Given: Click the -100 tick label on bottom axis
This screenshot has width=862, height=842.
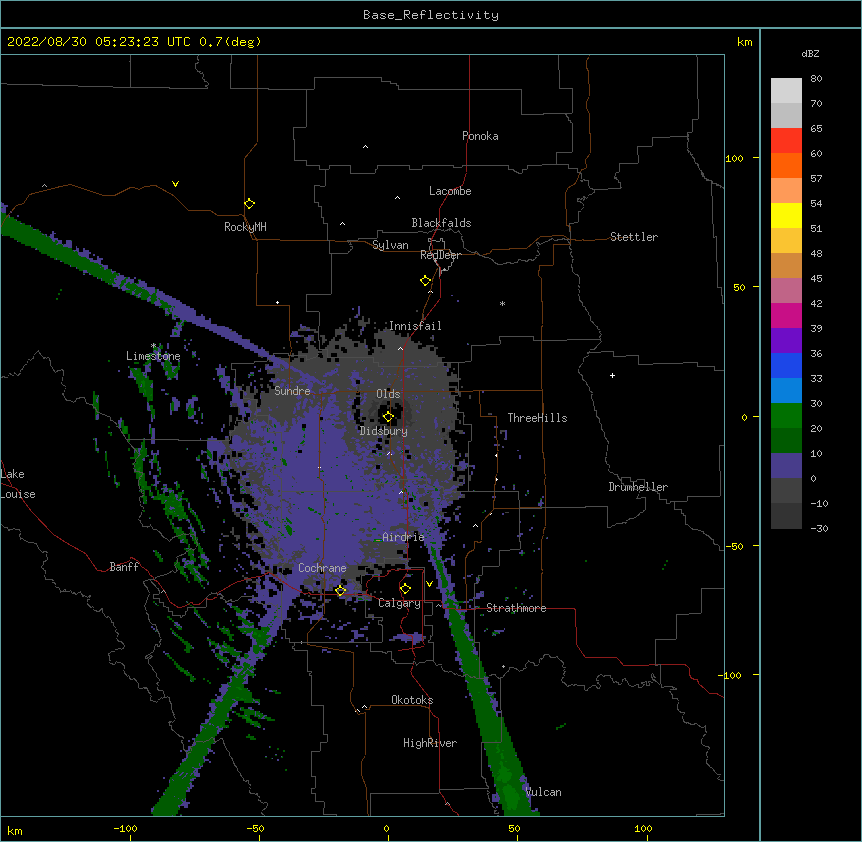Looking at the screenshot, I should (x=125, y=828).
